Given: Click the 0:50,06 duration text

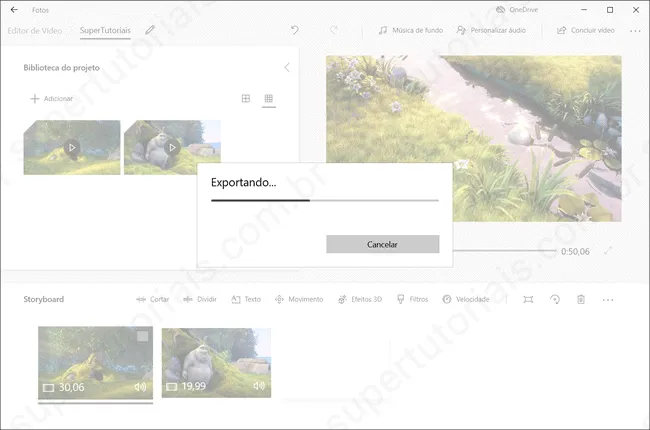Looking at the screenshot, I should click(575, 251).
